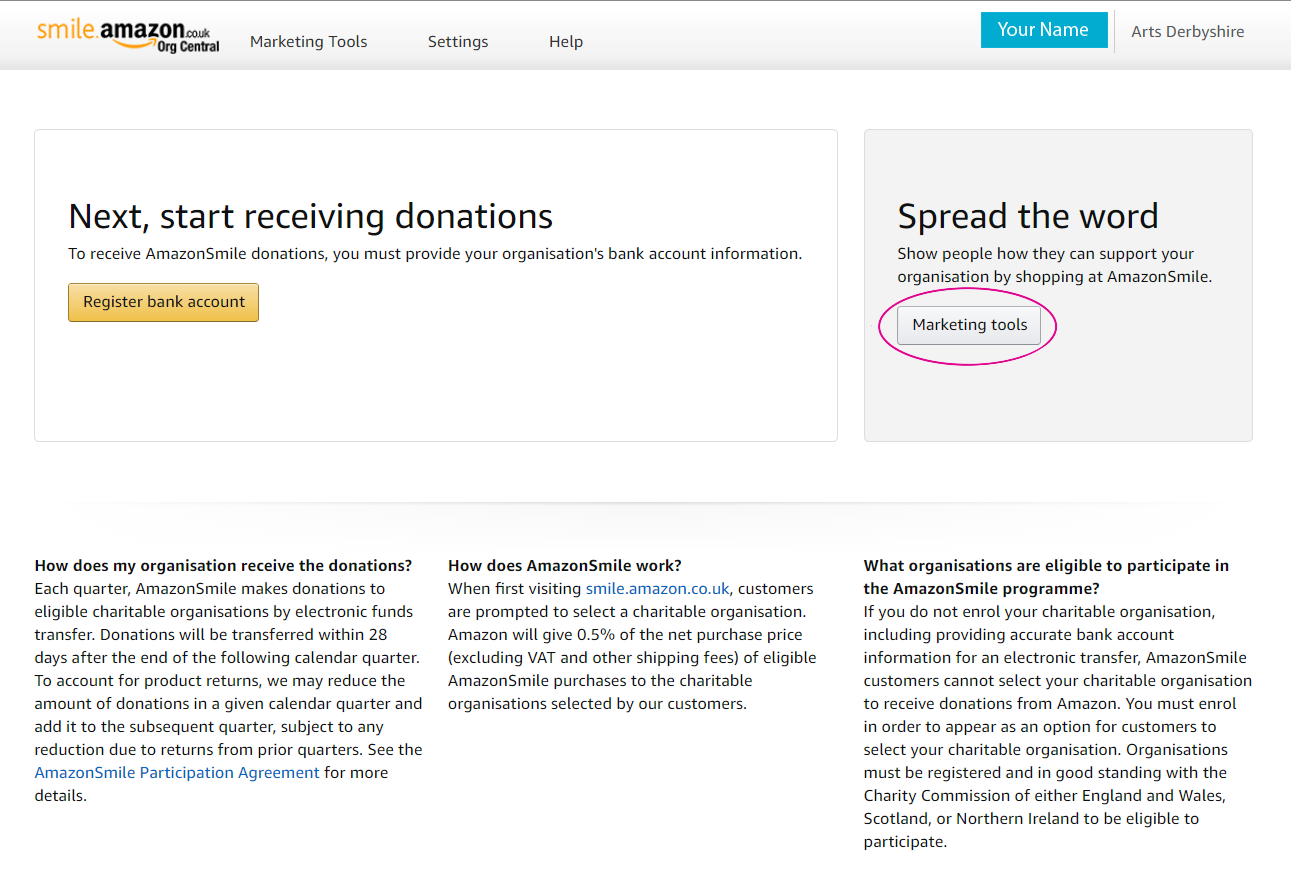
Task: Select the Spread the word heading
Action: (1029, 215)
